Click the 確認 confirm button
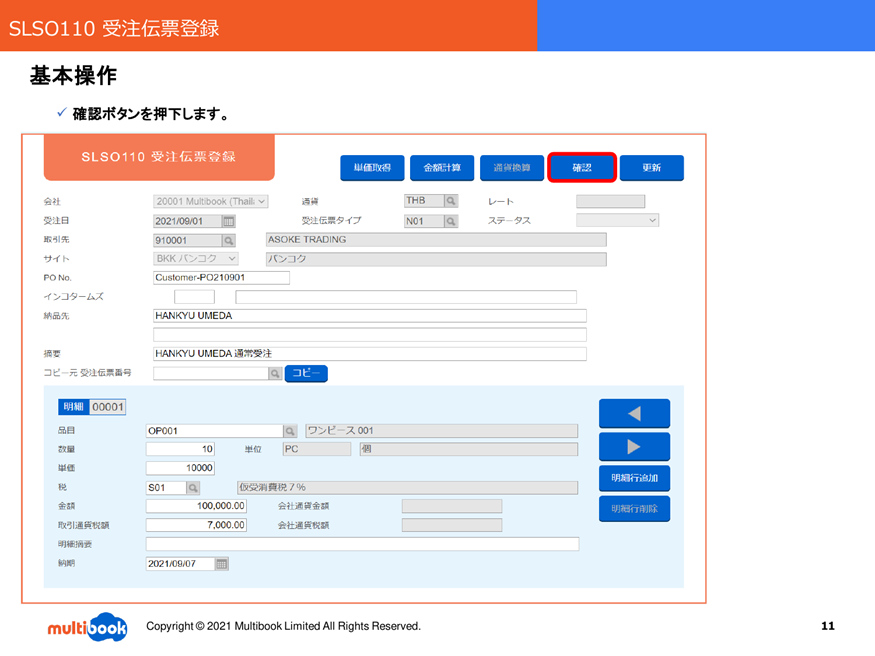 (582, 167)
